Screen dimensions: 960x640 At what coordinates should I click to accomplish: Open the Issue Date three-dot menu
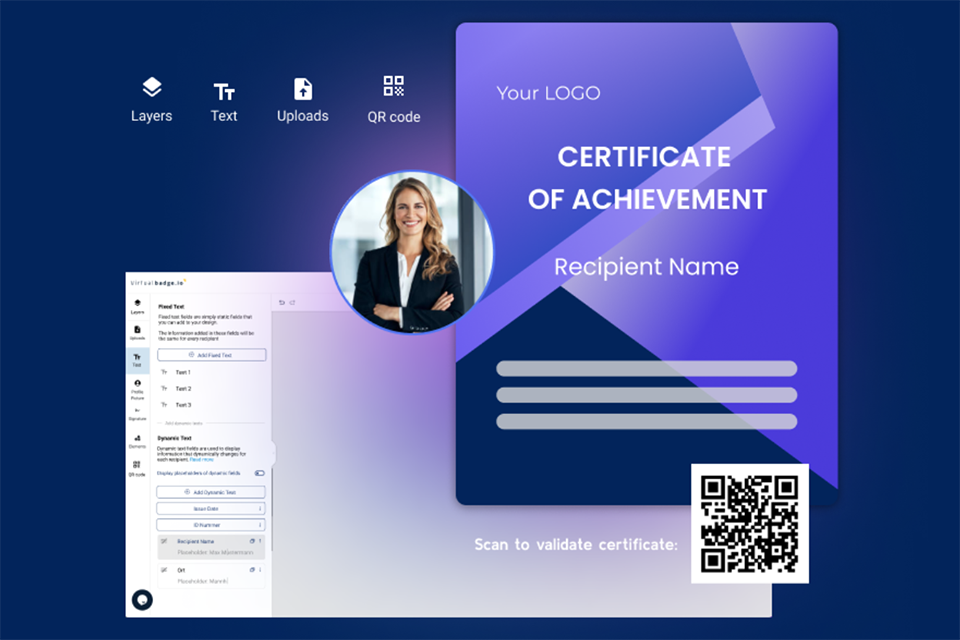tap(260, 509)
